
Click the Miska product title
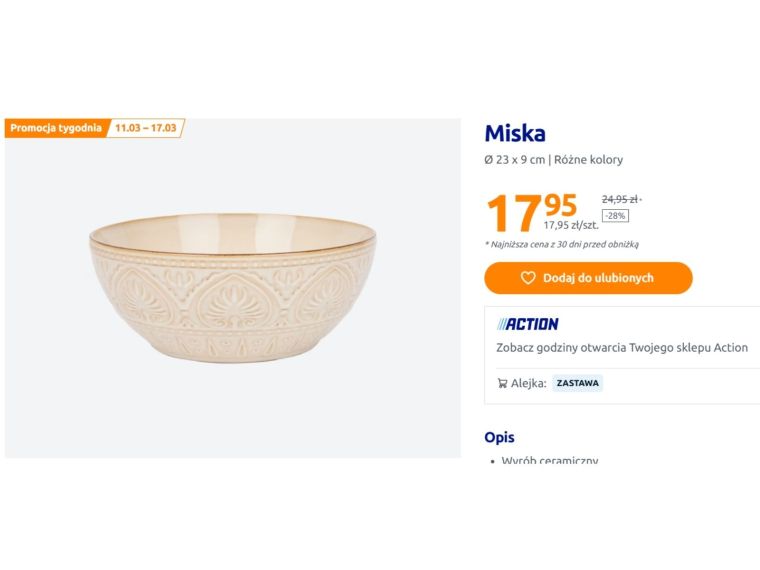pos(515,133)
